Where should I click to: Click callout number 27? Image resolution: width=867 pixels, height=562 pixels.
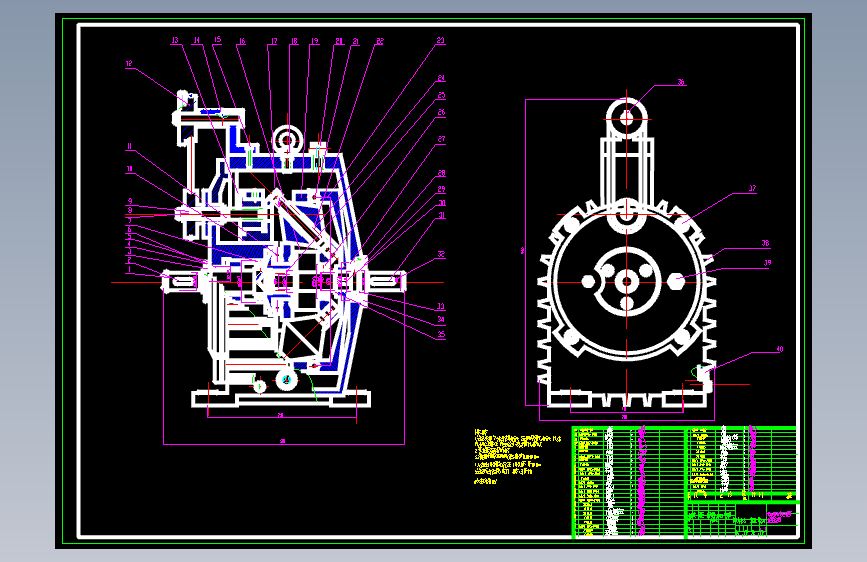click(x=441, y=139)
